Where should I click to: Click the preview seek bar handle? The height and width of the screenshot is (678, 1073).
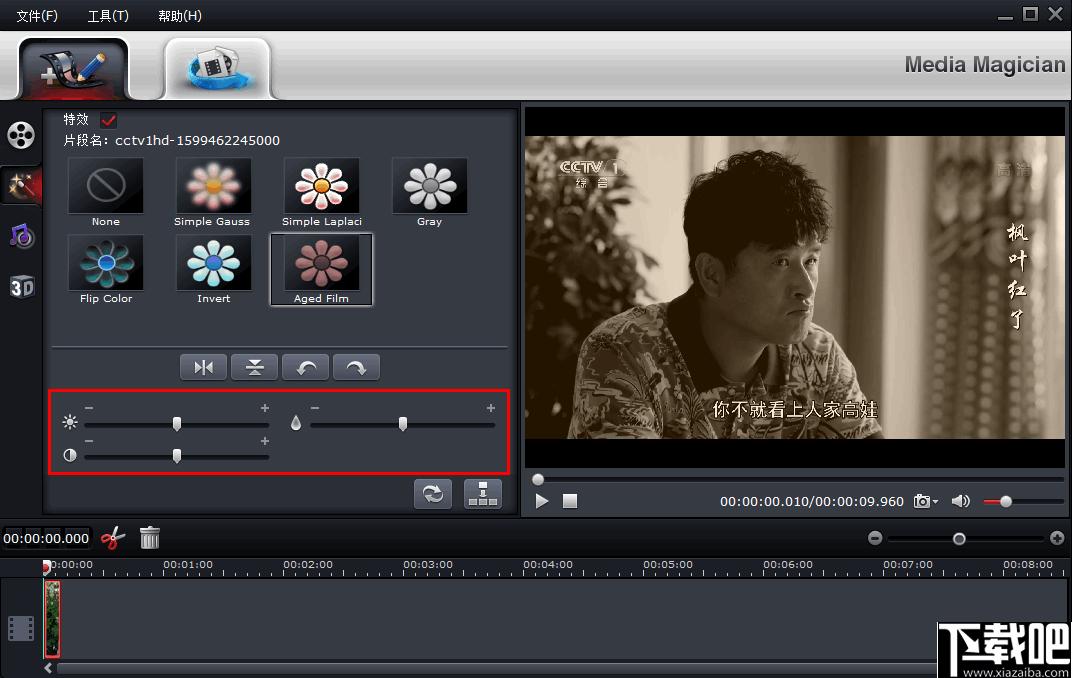538,480
